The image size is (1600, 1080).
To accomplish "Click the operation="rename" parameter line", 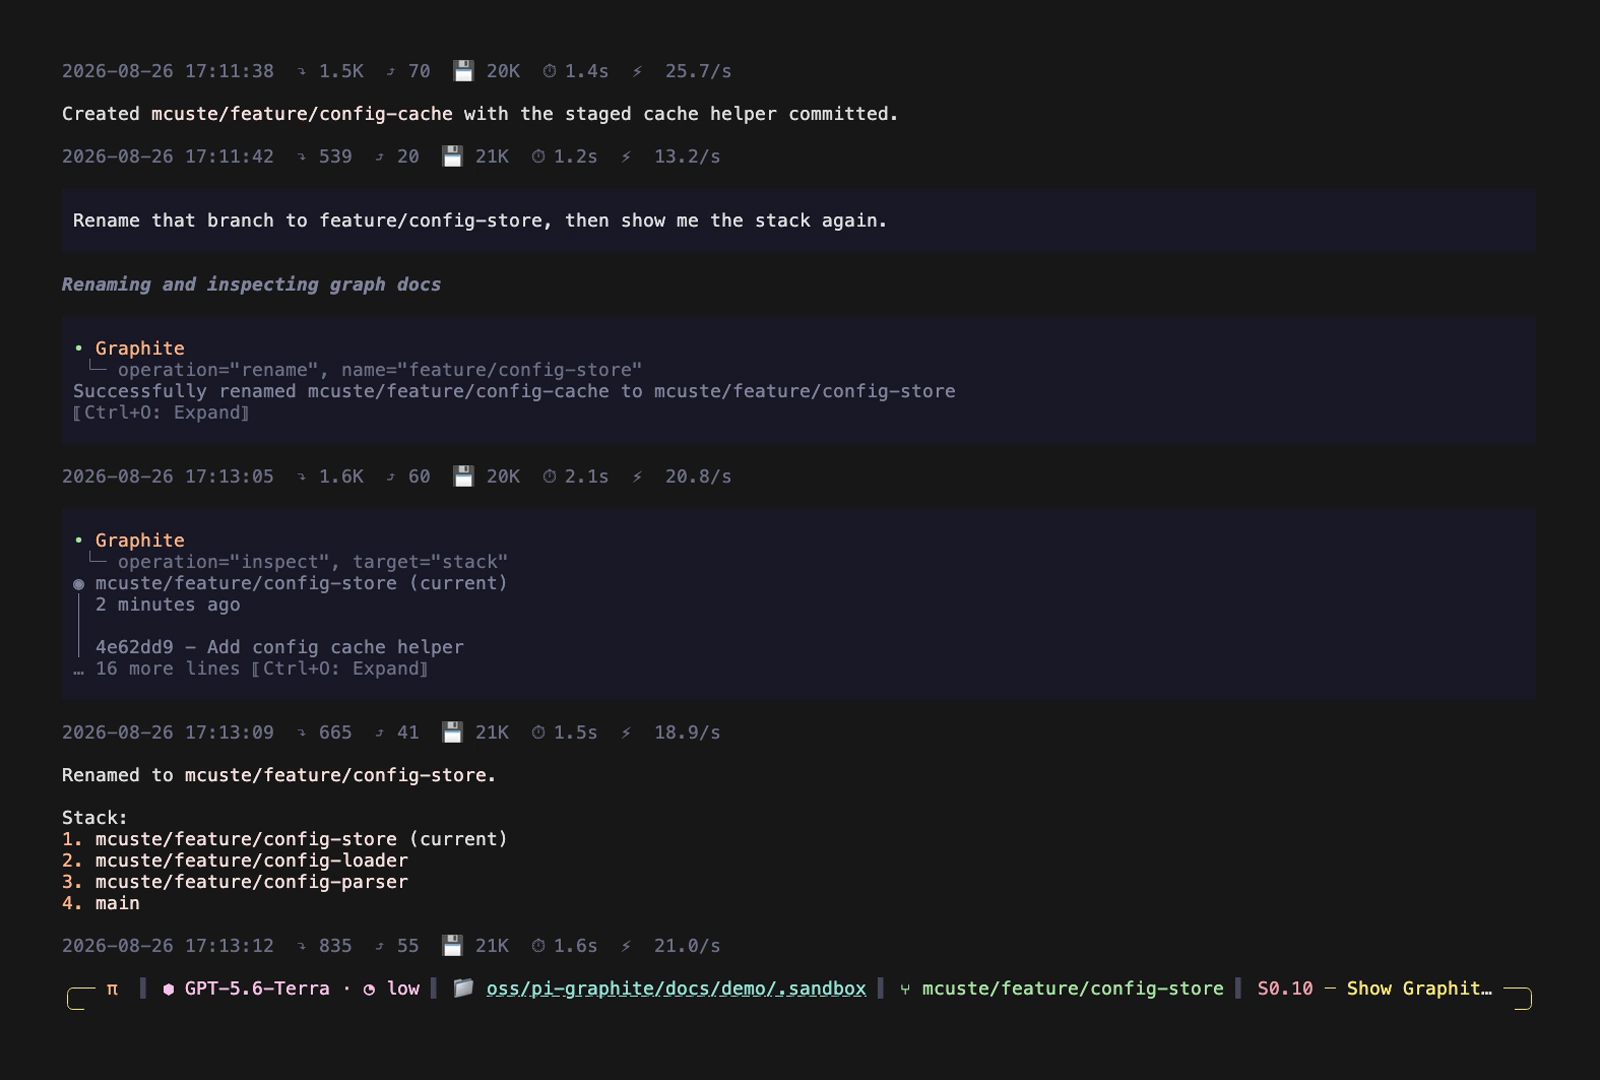I will click(x=380, y=370).
